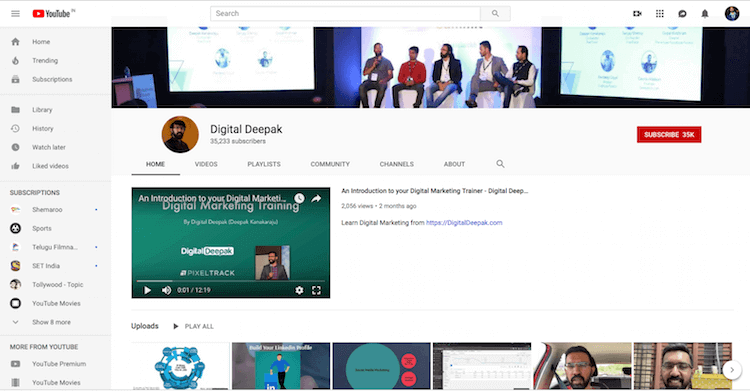Viewport: 750px width, 391px height.
Task: Add featured video to Watch later clock
Action: click(x=299, y=198)
